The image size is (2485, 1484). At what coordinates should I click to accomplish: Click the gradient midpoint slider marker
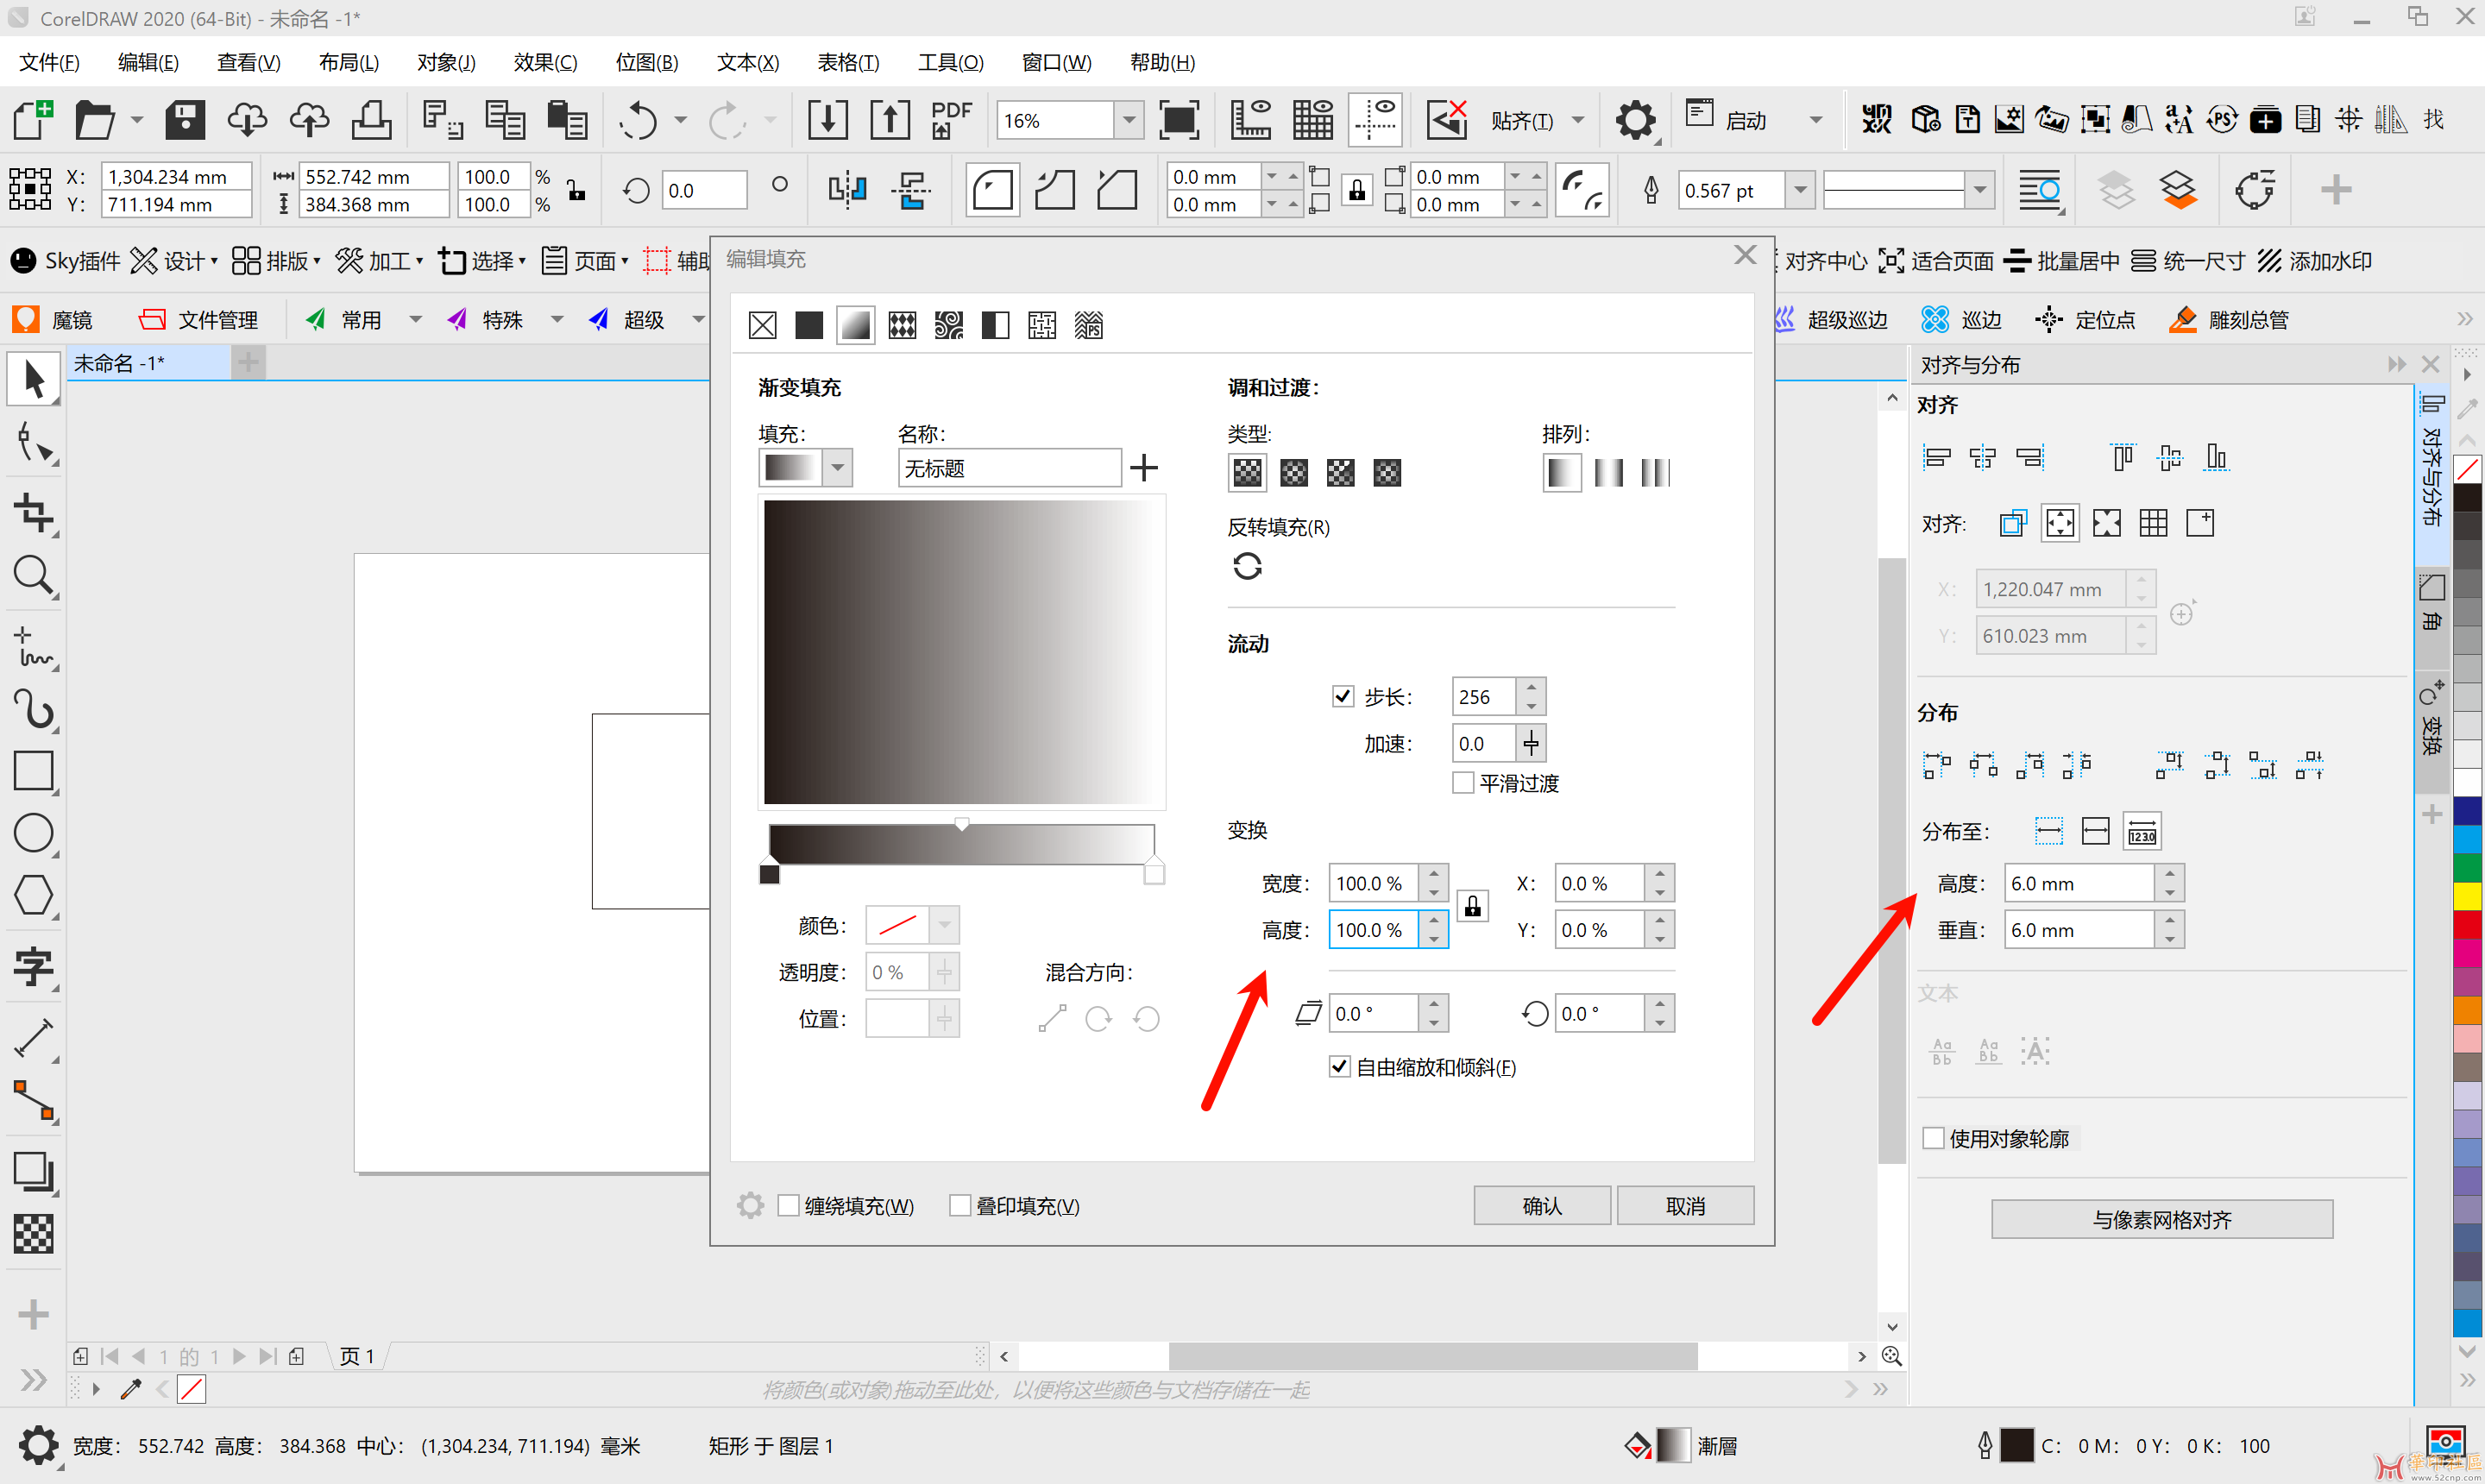pos(961,824)
